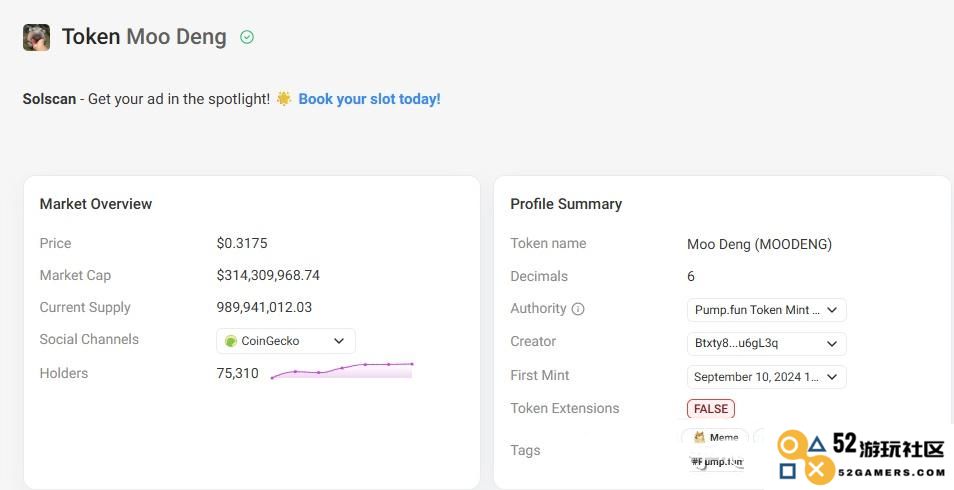The image size is (954, 490).
Task: Click the Meme tag doge icon
Action: [x=699, y=437]
